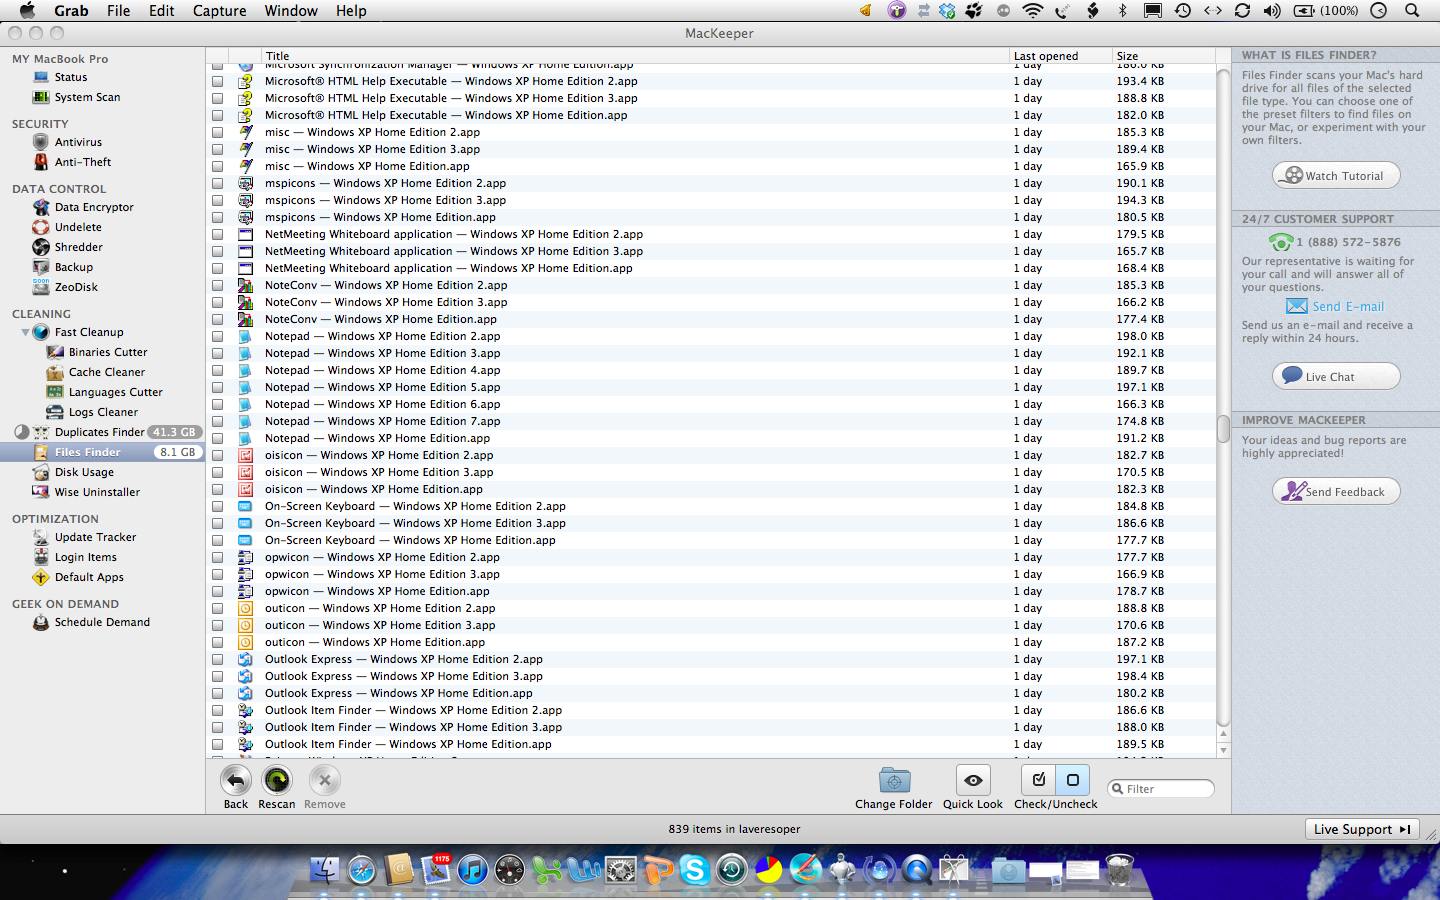This screenshot has height=900, width=1440.
Task: Select opwicon Windows XP Home Edition 3.app row
Action: click(712, 574)
